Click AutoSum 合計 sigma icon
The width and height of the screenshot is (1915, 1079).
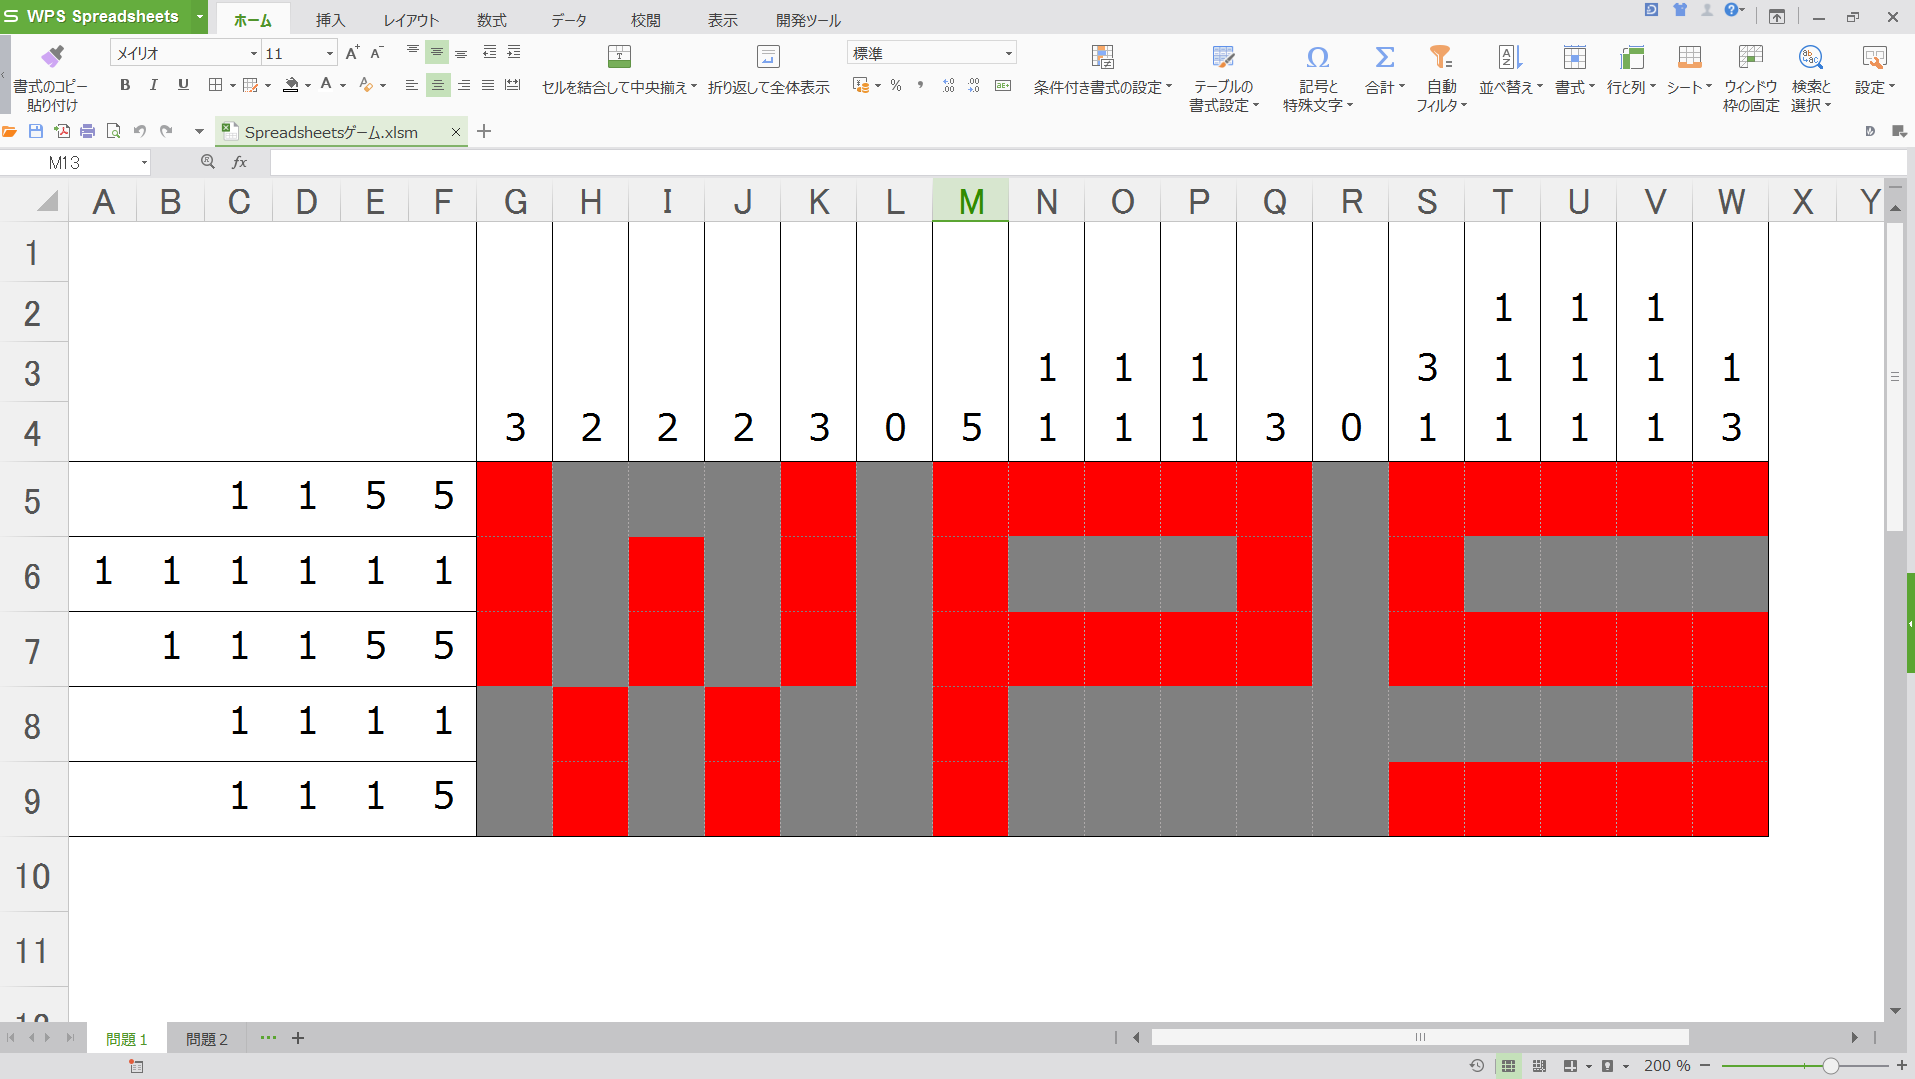(x=1385, y=57)
